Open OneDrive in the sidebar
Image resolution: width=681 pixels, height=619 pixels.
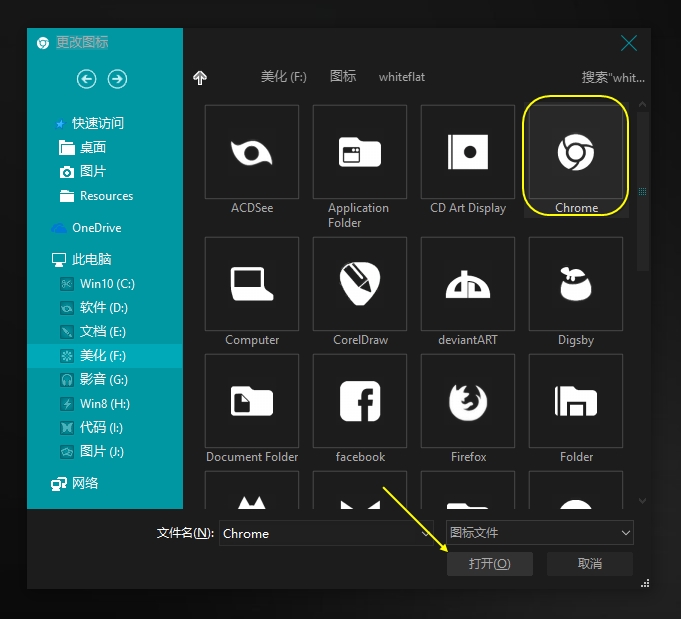(86, 228)
